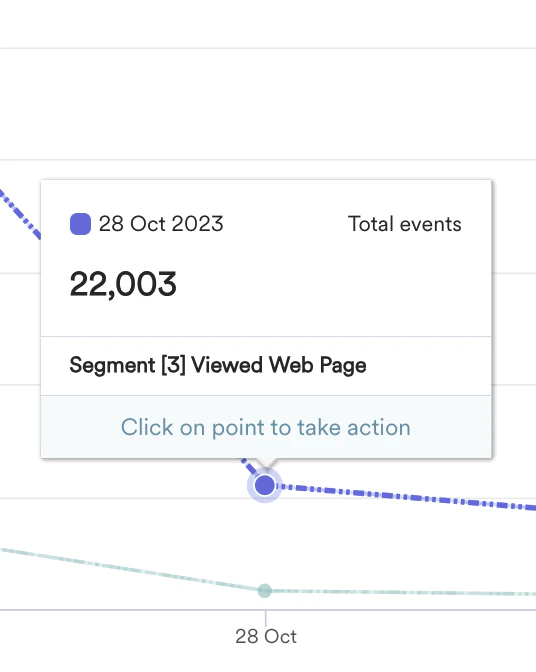Select the 28 Oct x-axis label

pos(266,636)
